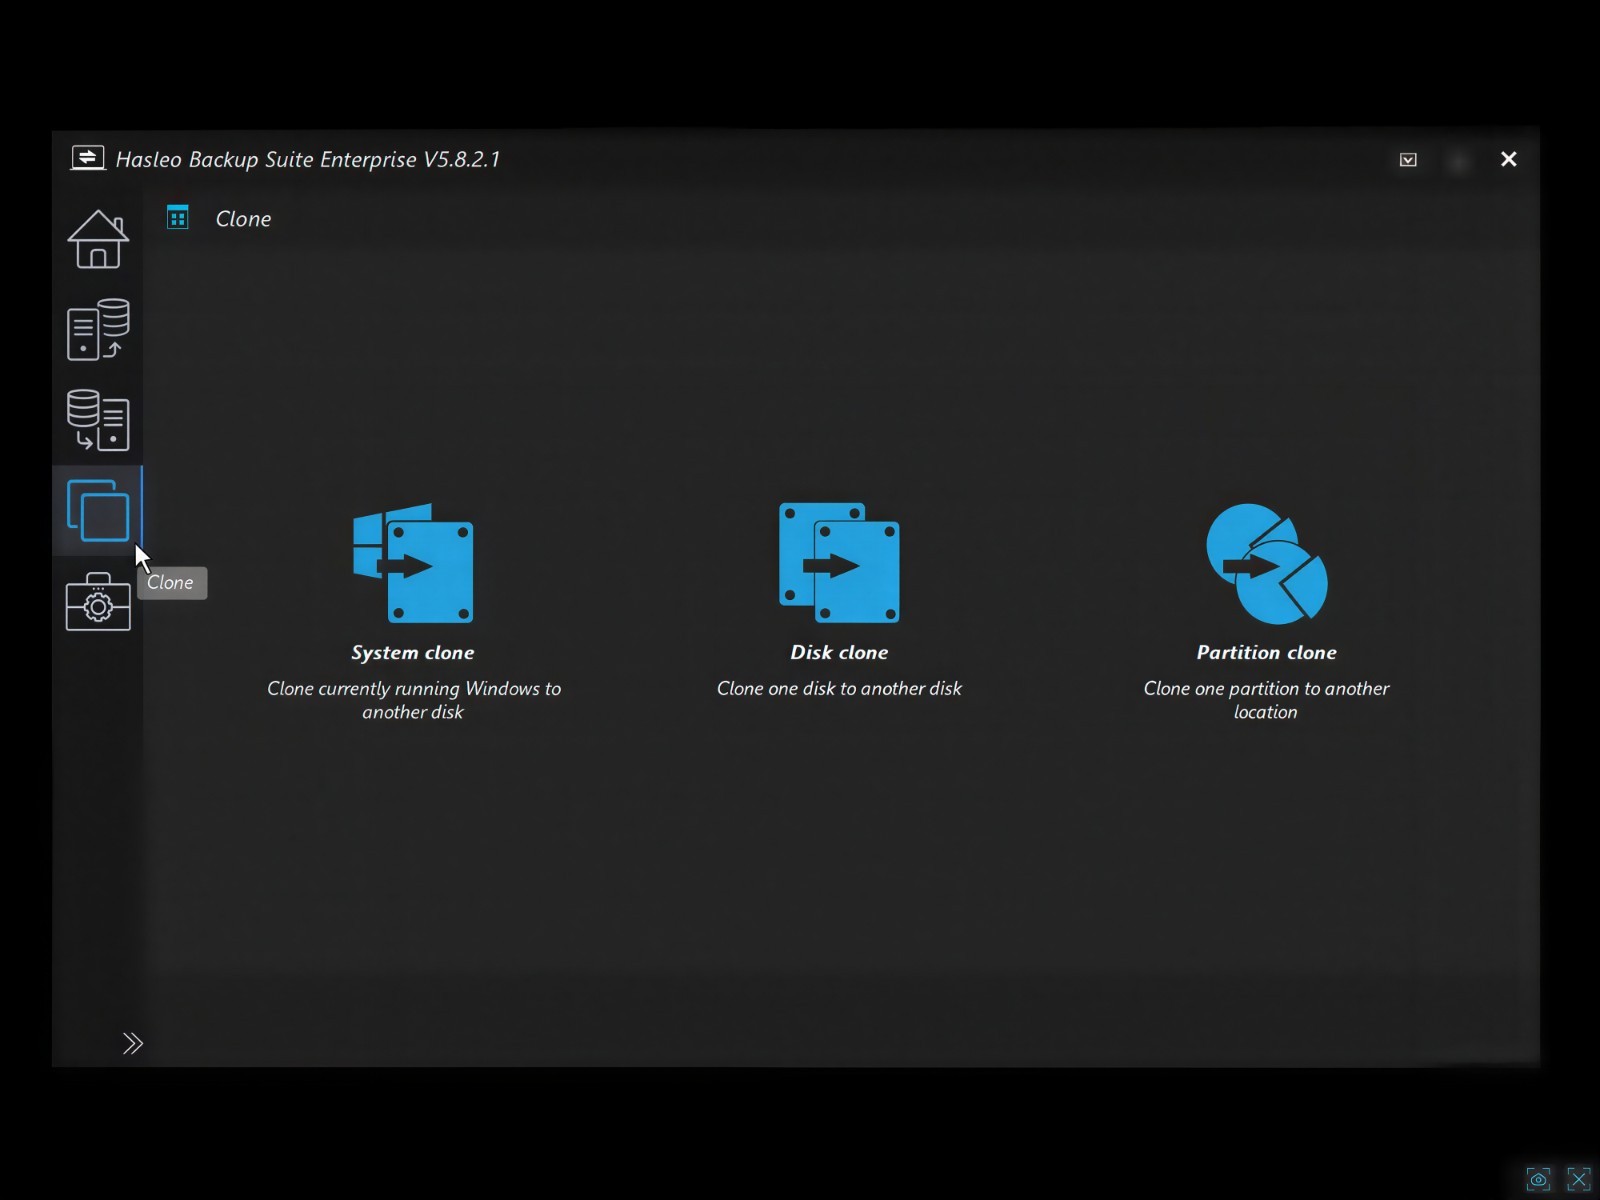
Task: Click the fullscreen exit icon at bottom right
Action: [x=1578, y=1179]
